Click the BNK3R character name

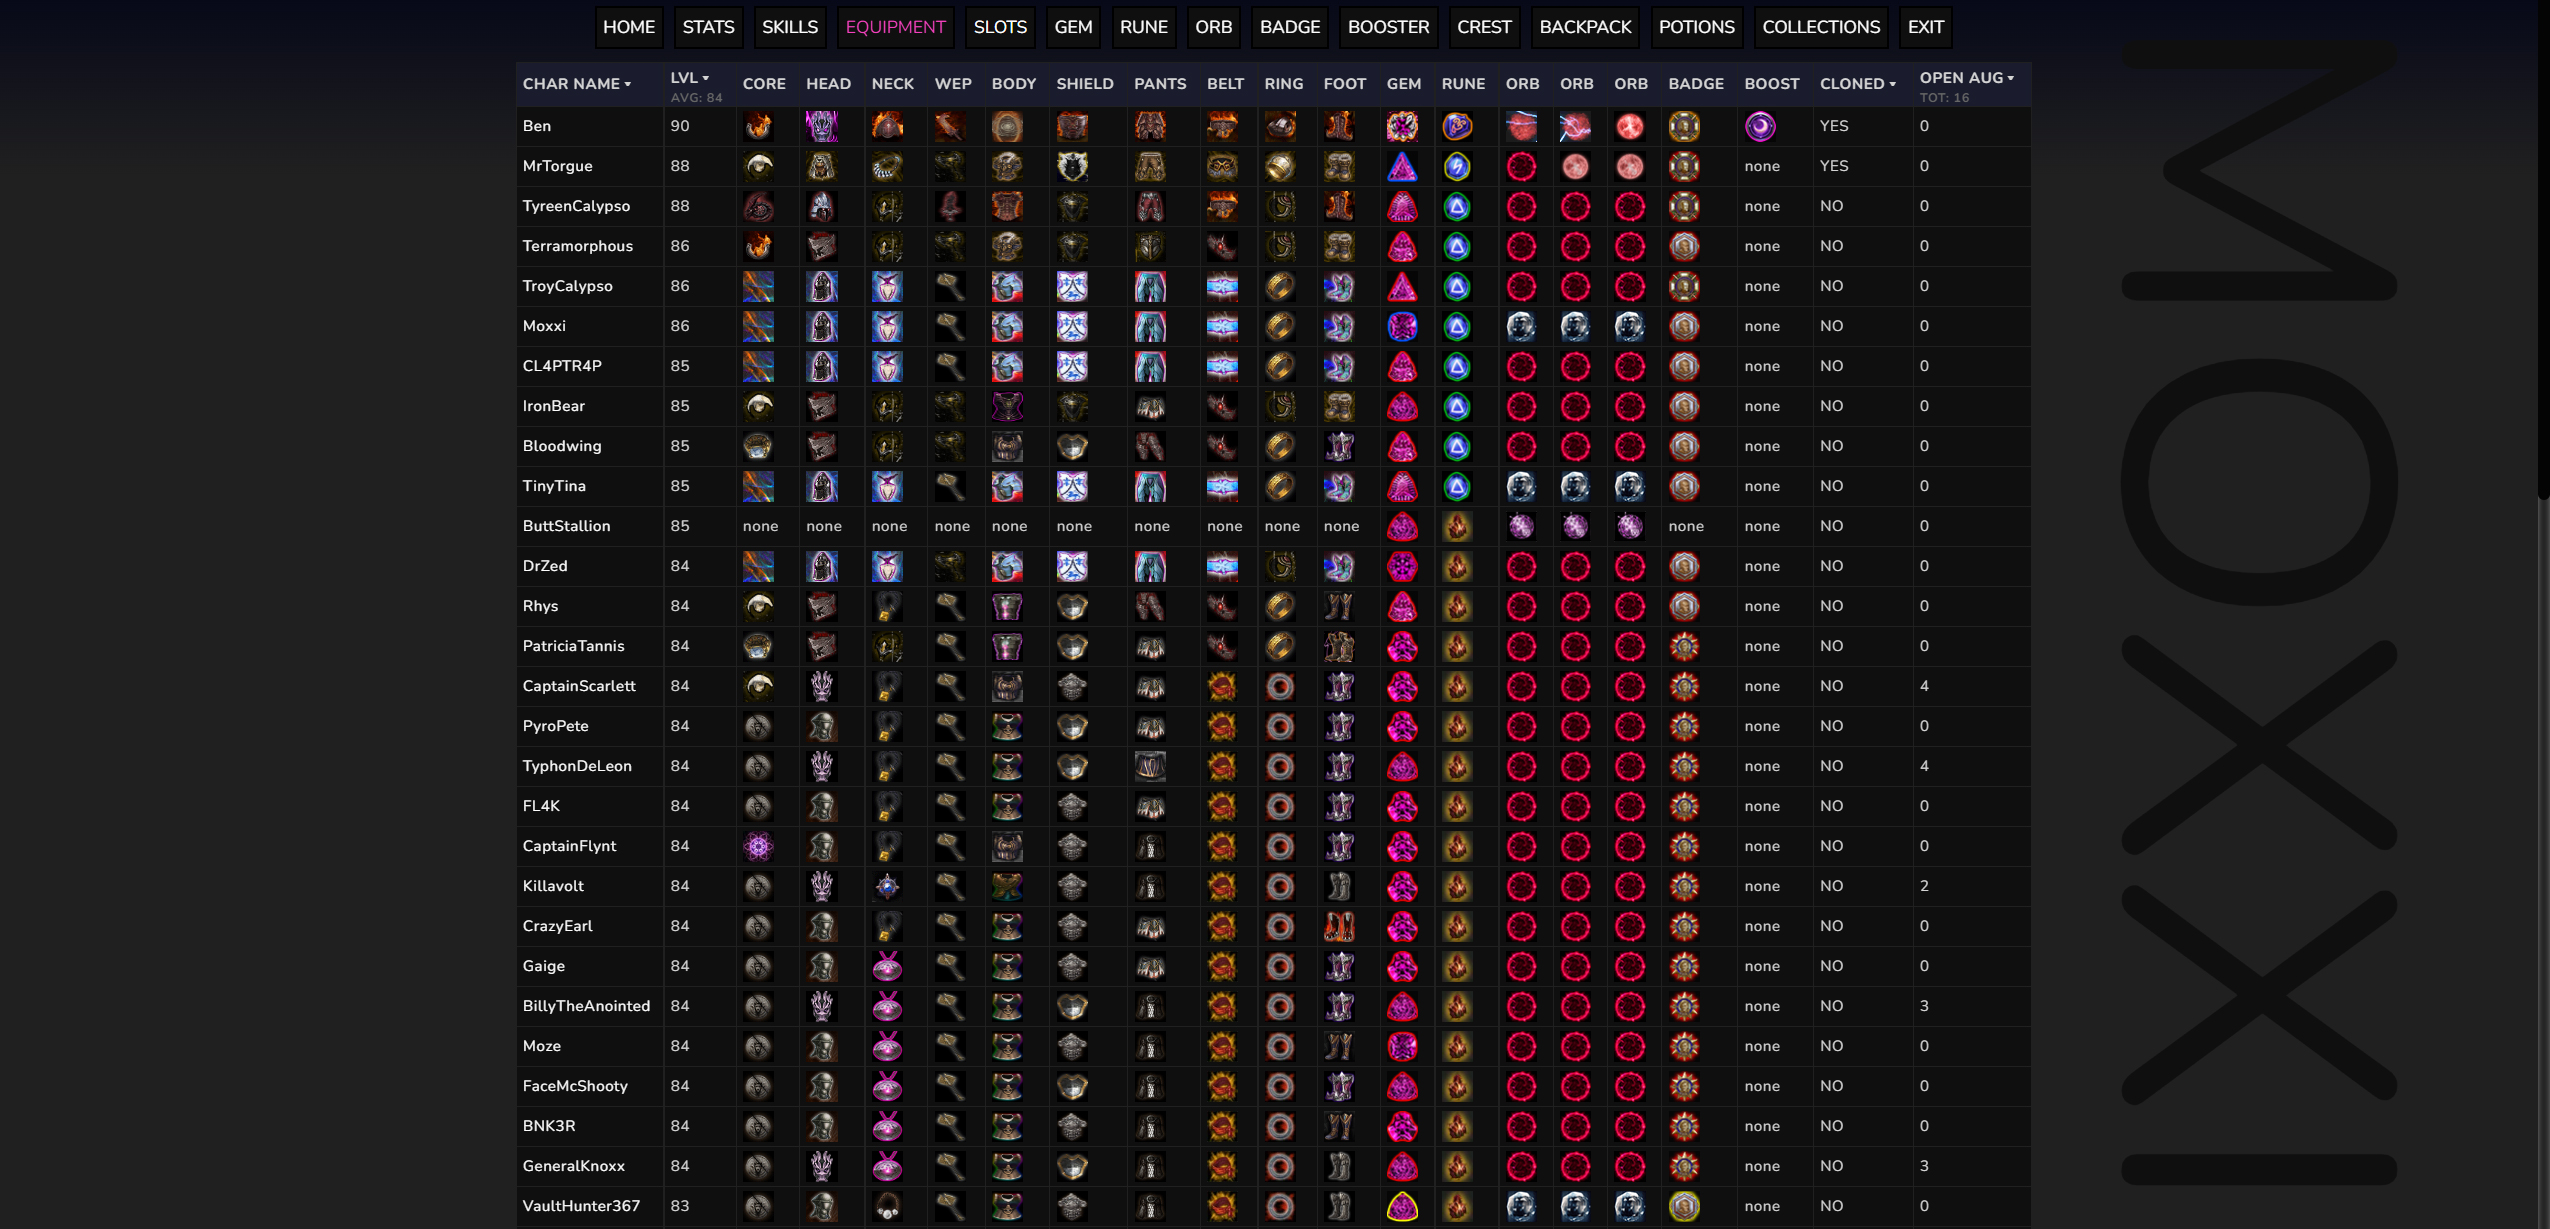549,1126
